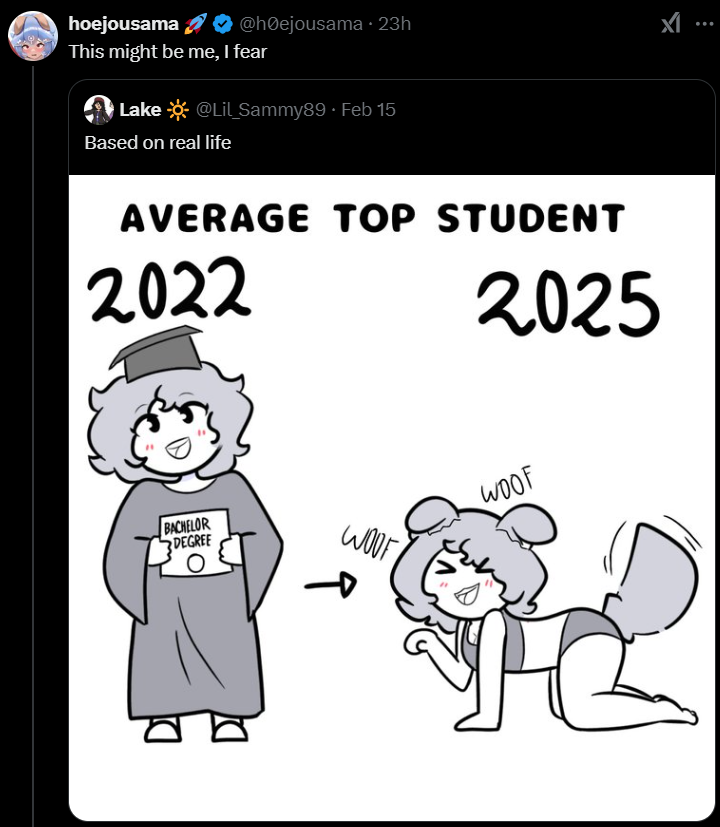Viewport: 720px width, 827px height.
Task: Click the hoejousama display name
Action: (x=123, y=23)
